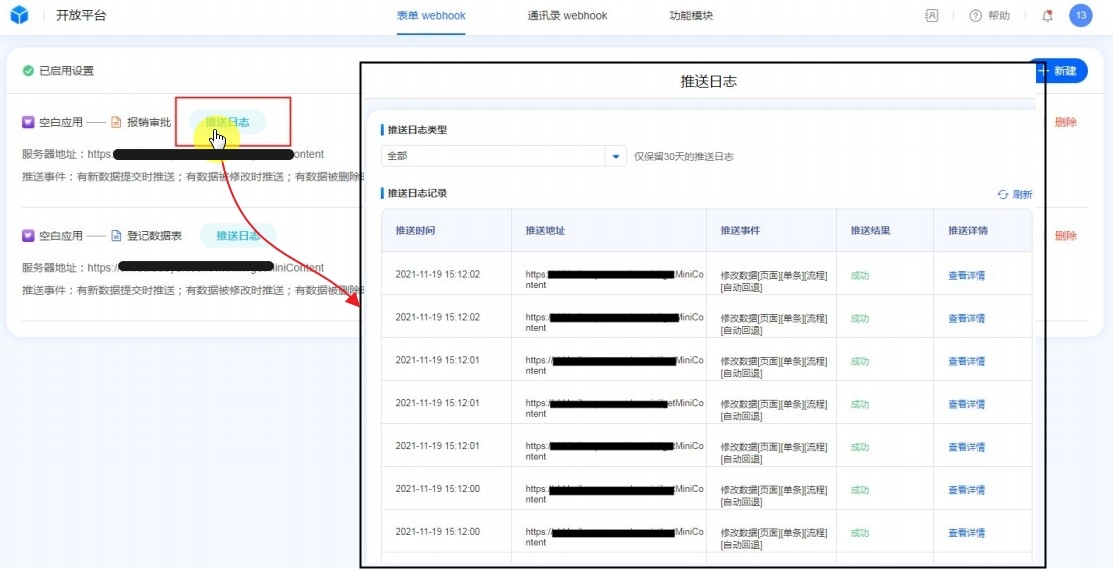1113x574 pixels.
Task: Open the notification bell
Action: 1047,16
